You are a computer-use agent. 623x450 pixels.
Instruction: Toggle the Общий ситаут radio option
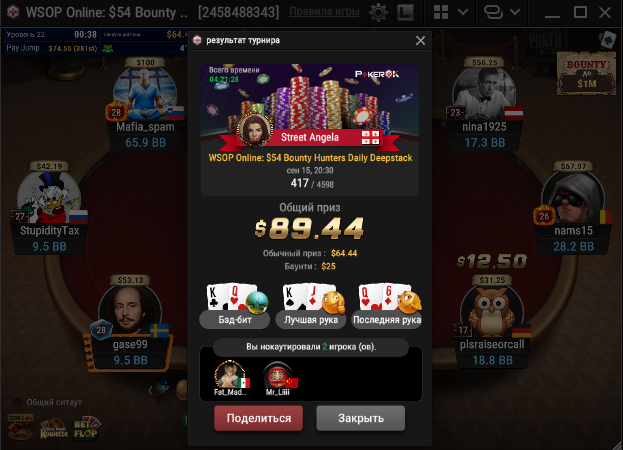pos(17,402)
